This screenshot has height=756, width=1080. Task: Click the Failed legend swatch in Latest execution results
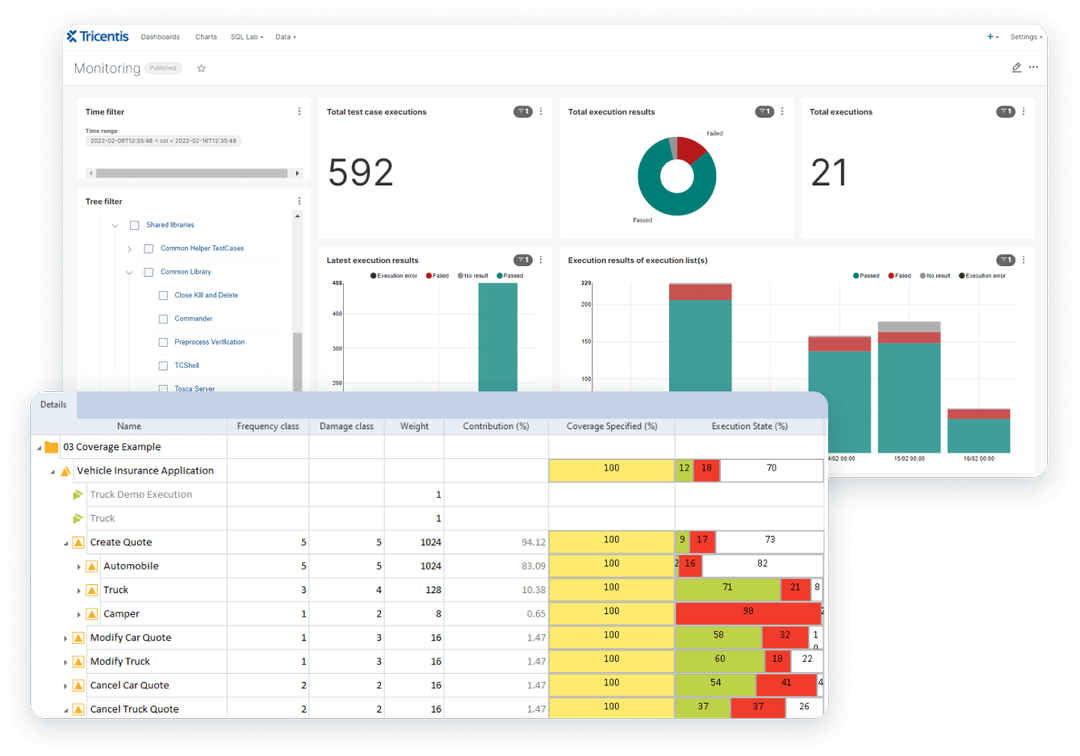[428, 276]
